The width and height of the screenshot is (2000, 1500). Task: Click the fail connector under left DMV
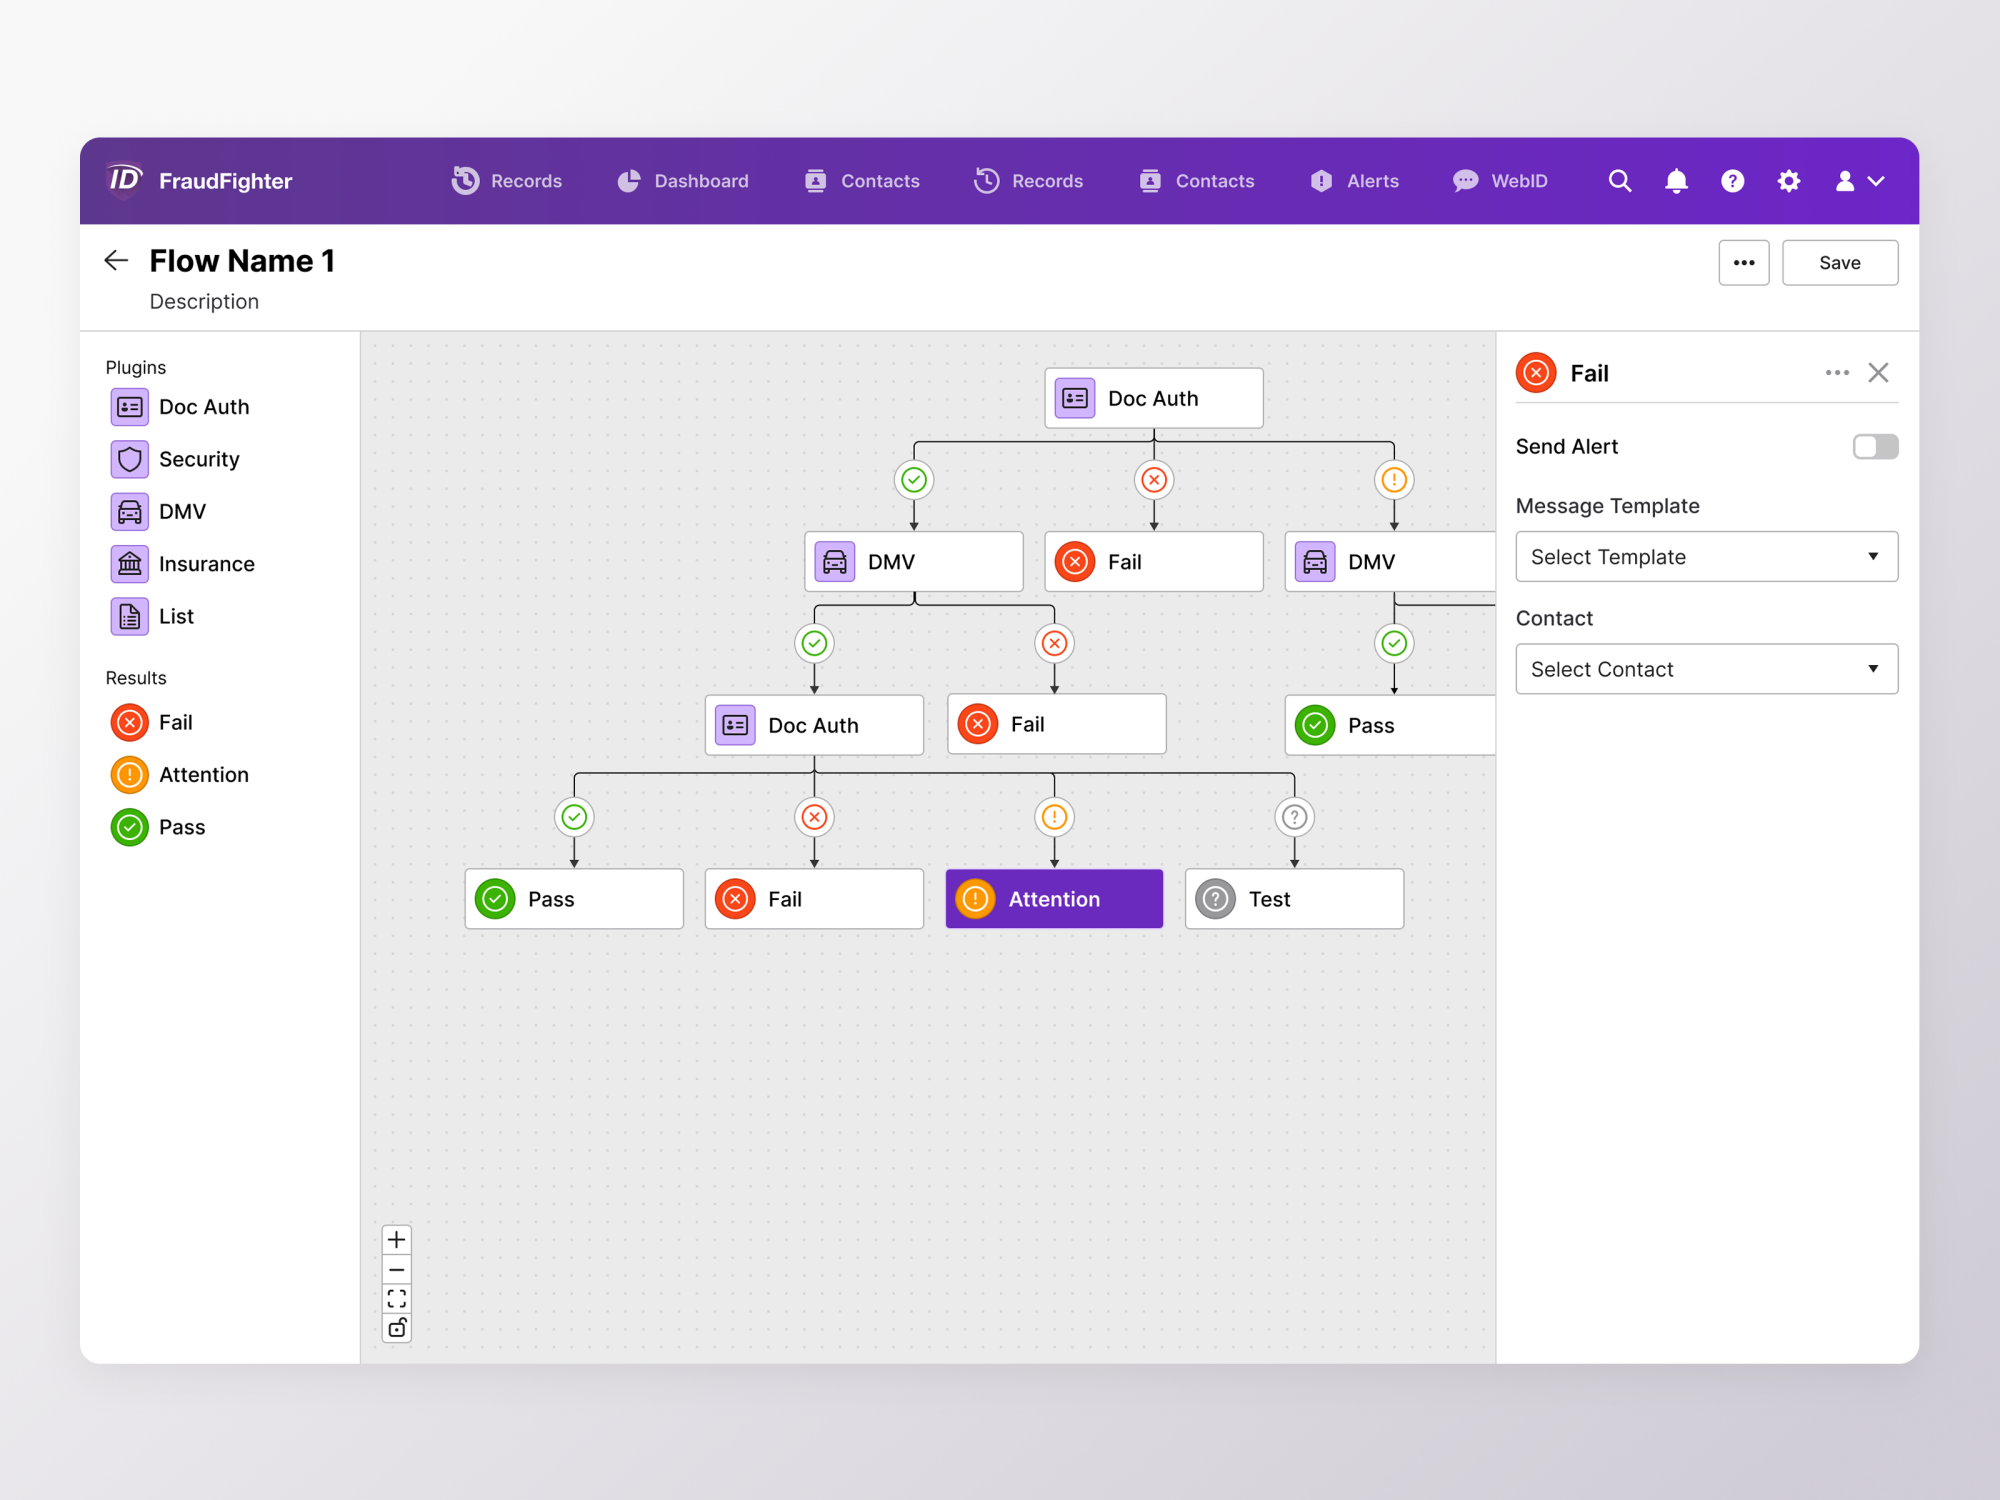click(x=1054, y=643)
